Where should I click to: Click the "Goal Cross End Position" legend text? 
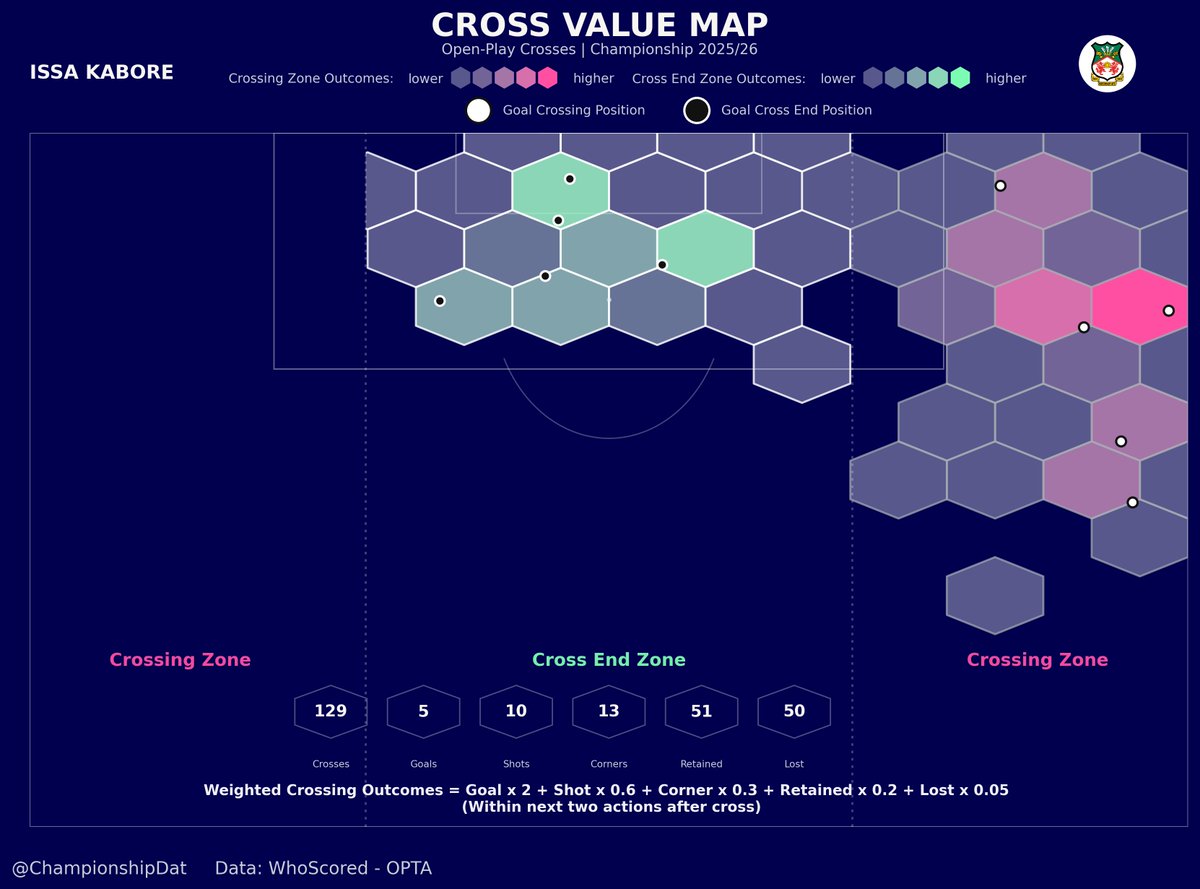(x=796, y=111)
